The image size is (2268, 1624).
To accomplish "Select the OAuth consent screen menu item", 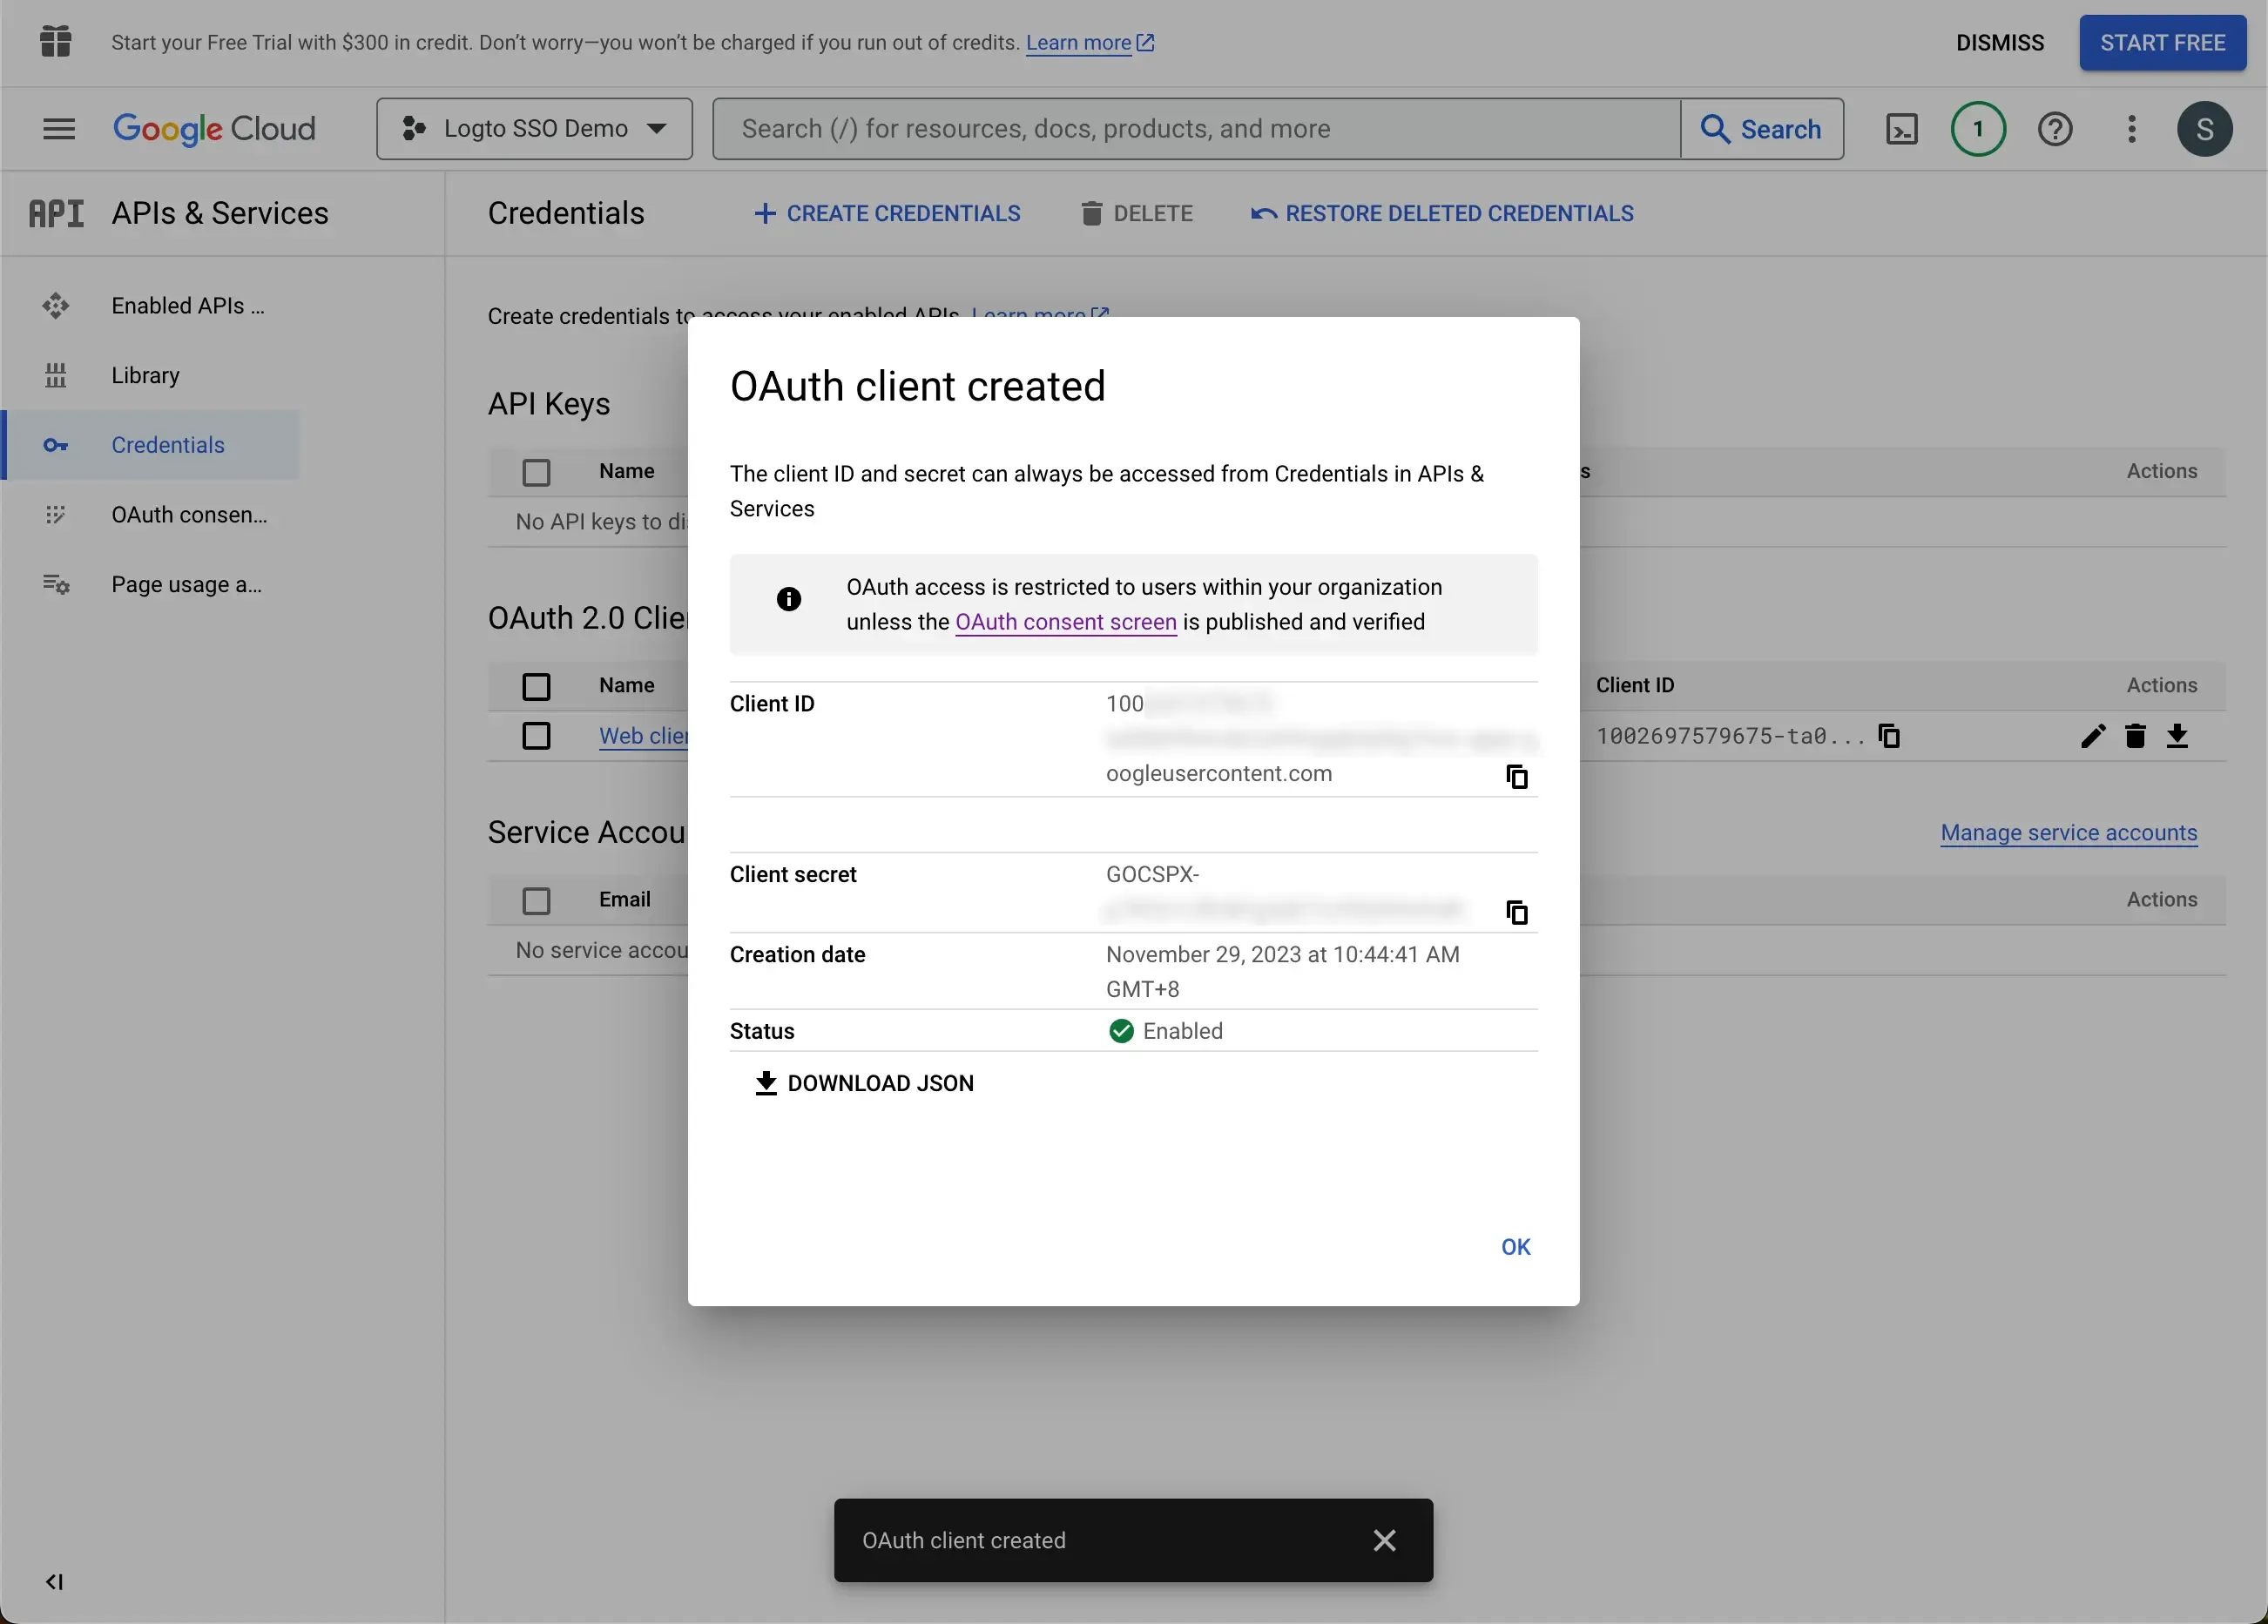I will pos(188,513).
